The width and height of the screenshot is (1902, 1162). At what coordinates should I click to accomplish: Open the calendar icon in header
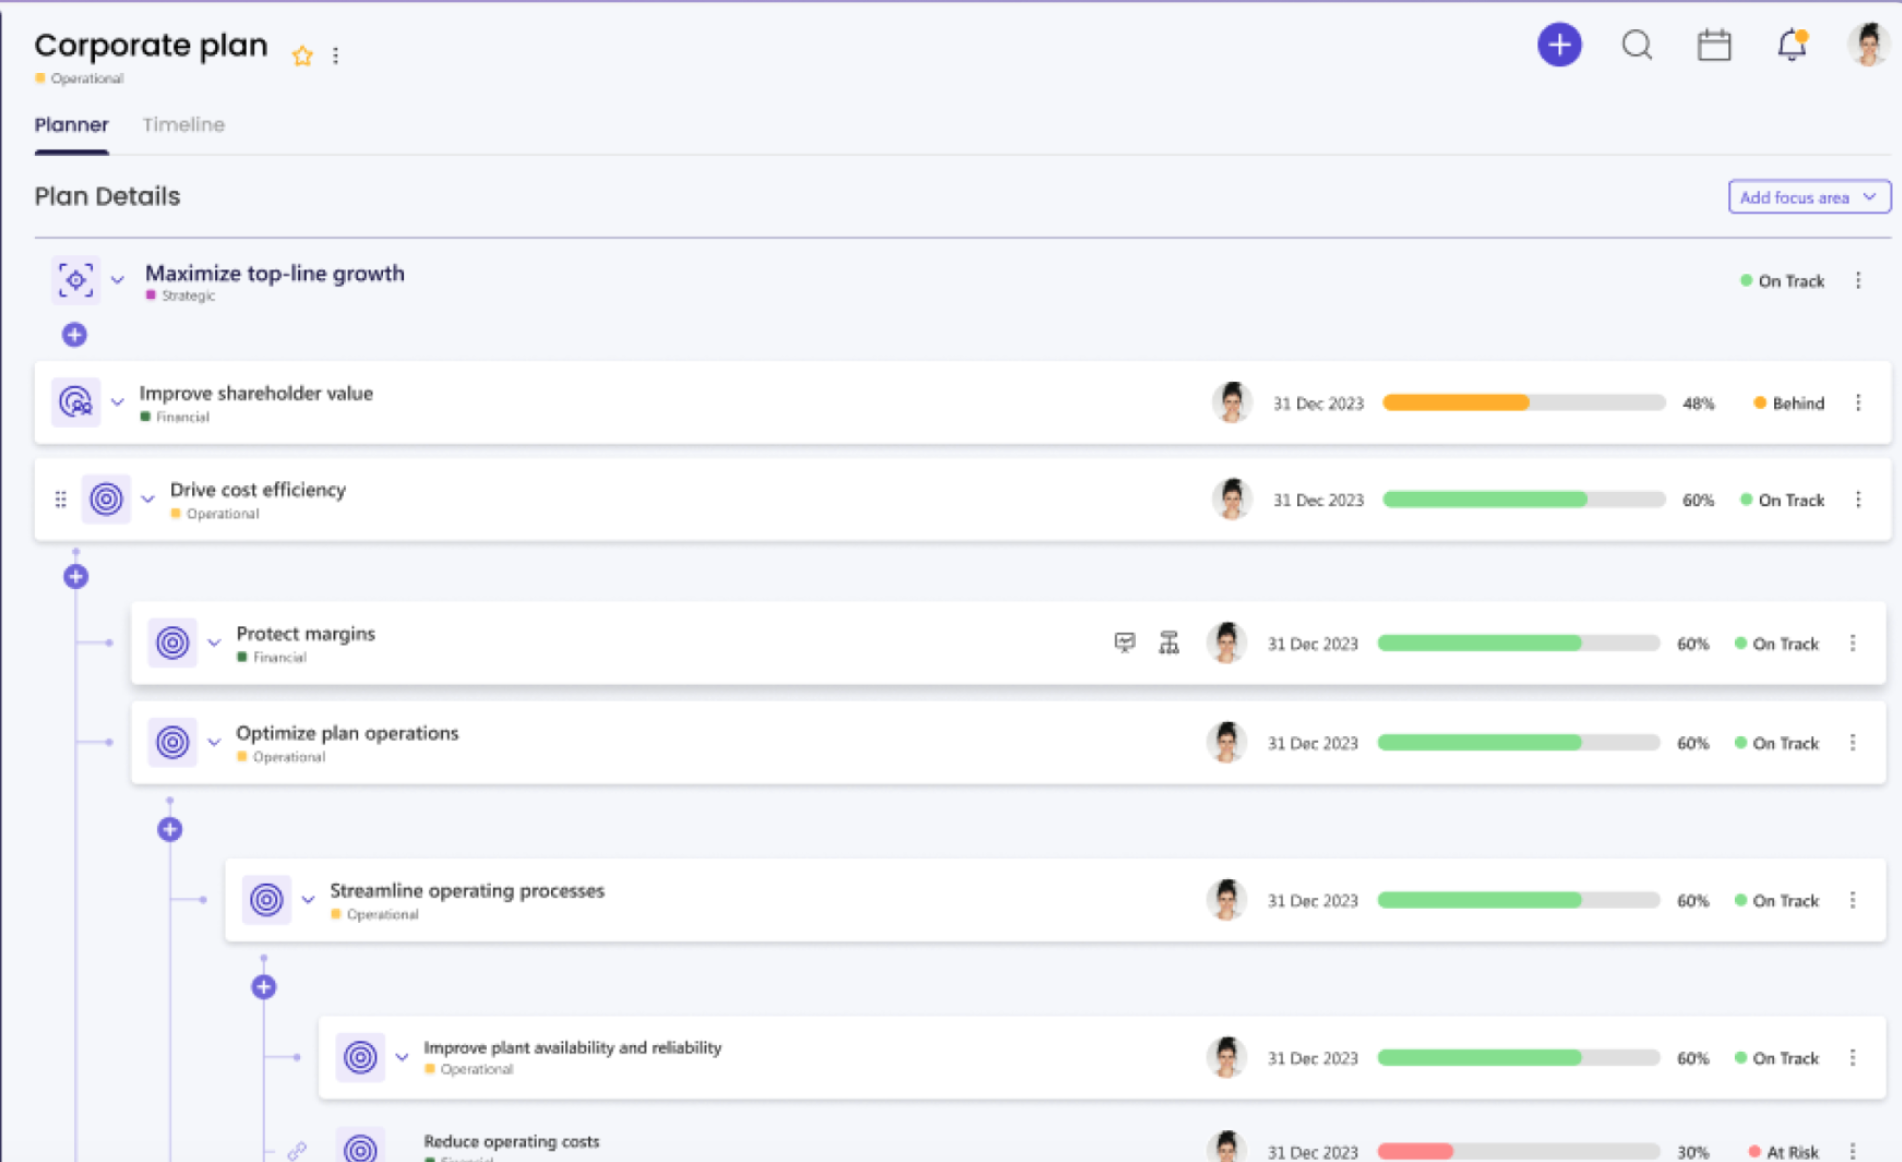pyautogui.click(x=1714, y=45)
